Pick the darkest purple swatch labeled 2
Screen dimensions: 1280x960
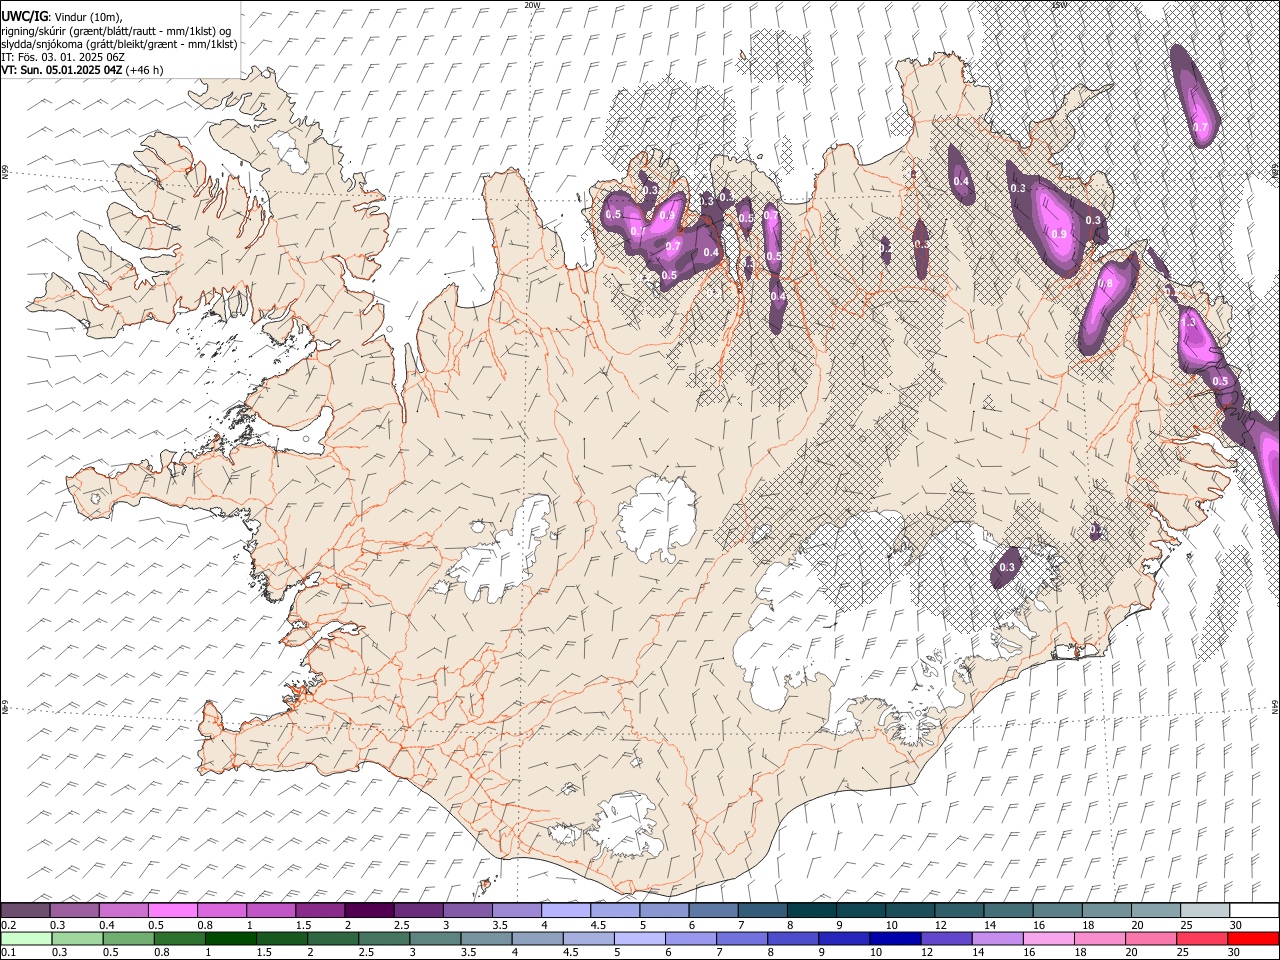point(368,911)
